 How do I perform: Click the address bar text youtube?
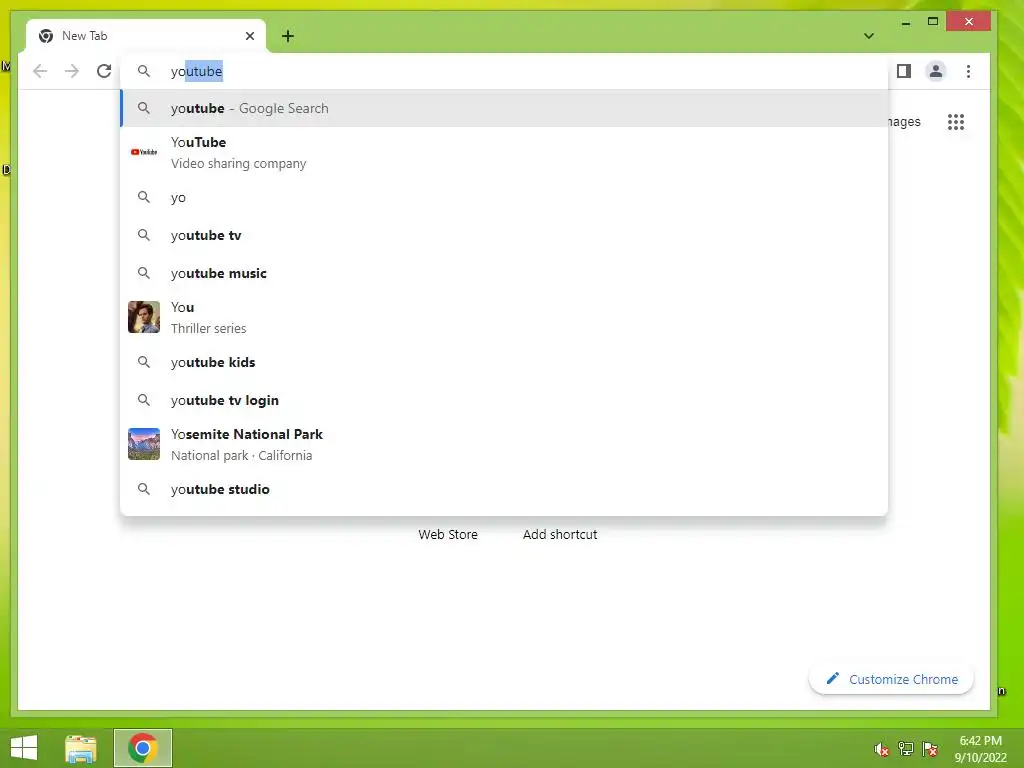197,71
